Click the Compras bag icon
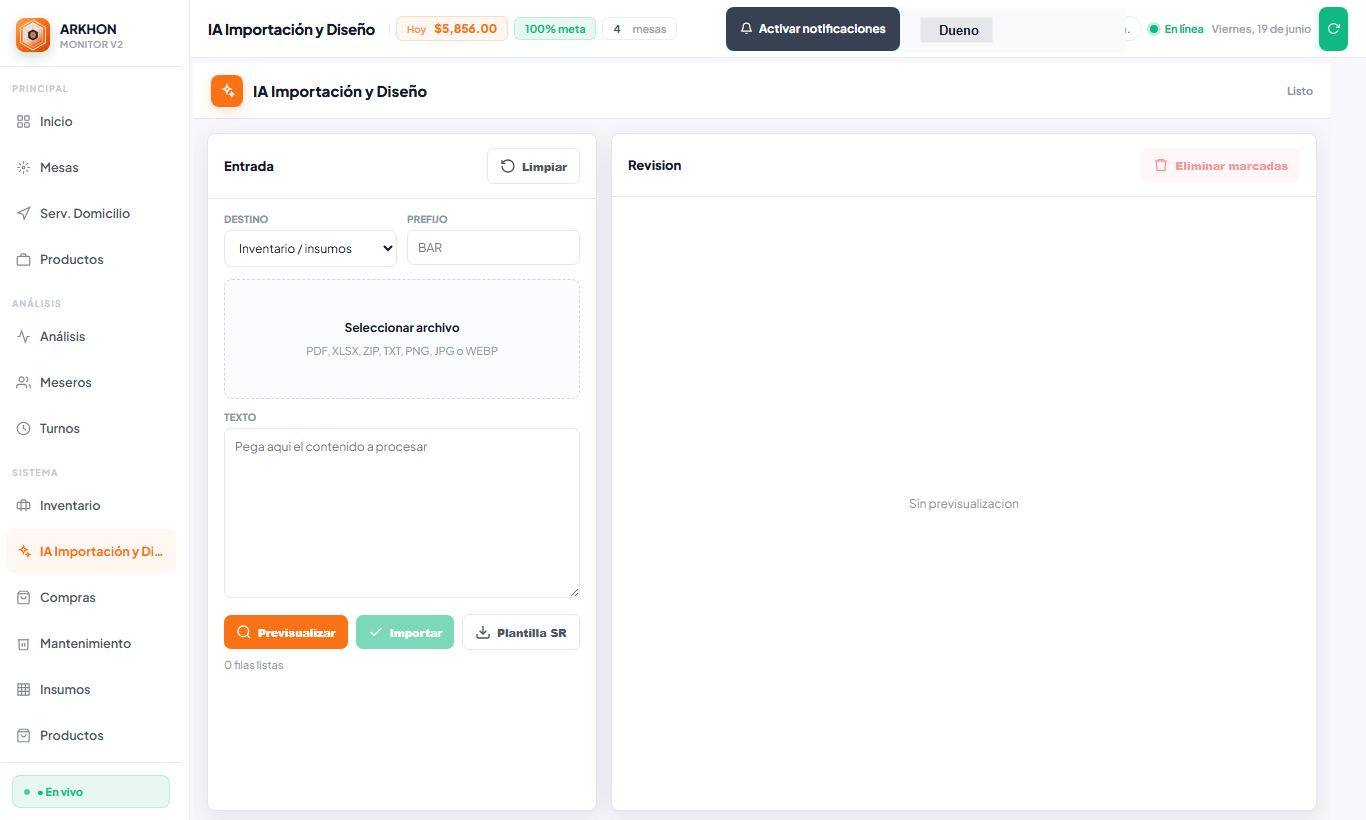 coord(24,597)
